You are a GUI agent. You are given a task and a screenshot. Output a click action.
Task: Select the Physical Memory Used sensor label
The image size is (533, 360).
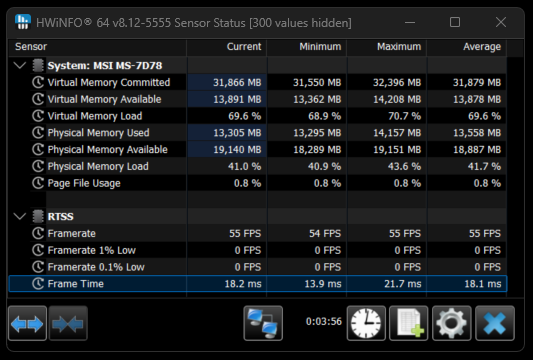pos(98,133)
